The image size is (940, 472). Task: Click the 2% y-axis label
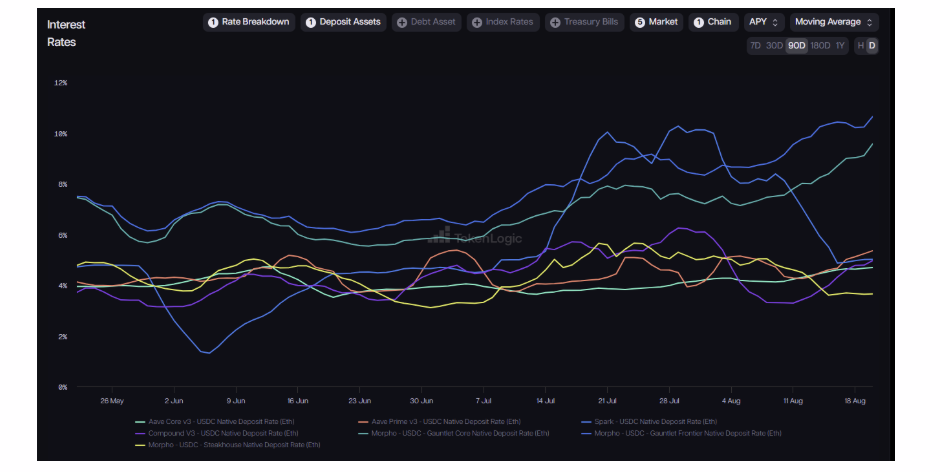(x=62, y=337)
